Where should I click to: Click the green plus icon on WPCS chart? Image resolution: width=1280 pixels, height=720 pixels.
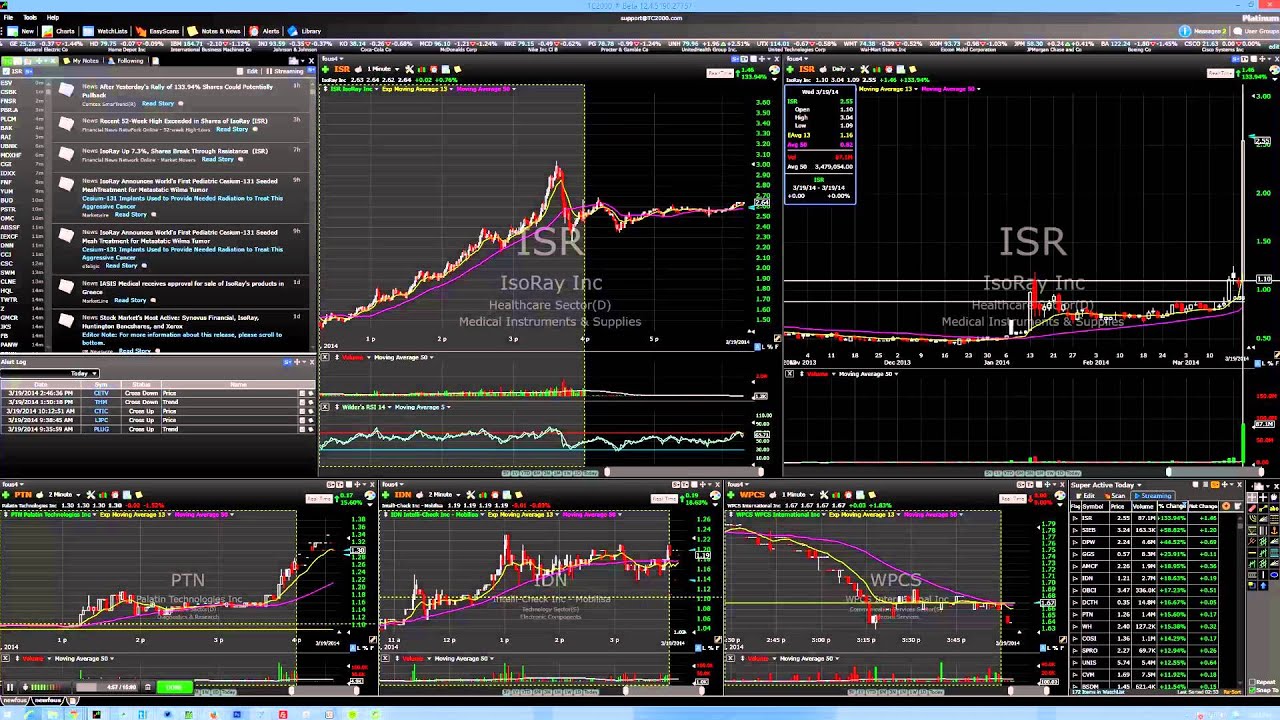pos(733,495)
